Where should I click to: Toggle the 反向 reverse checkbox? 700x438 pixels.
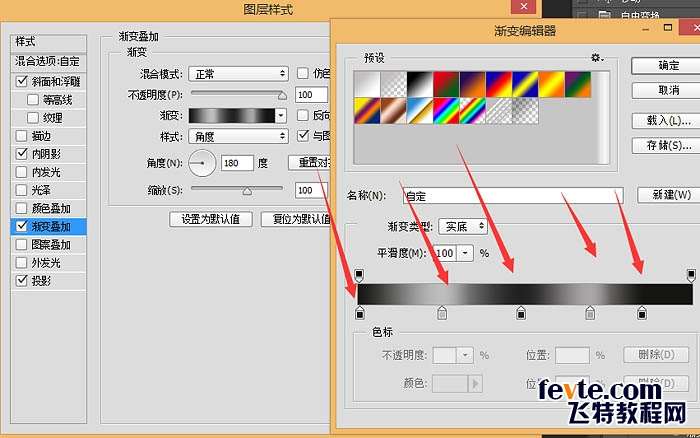click(303, 115)
